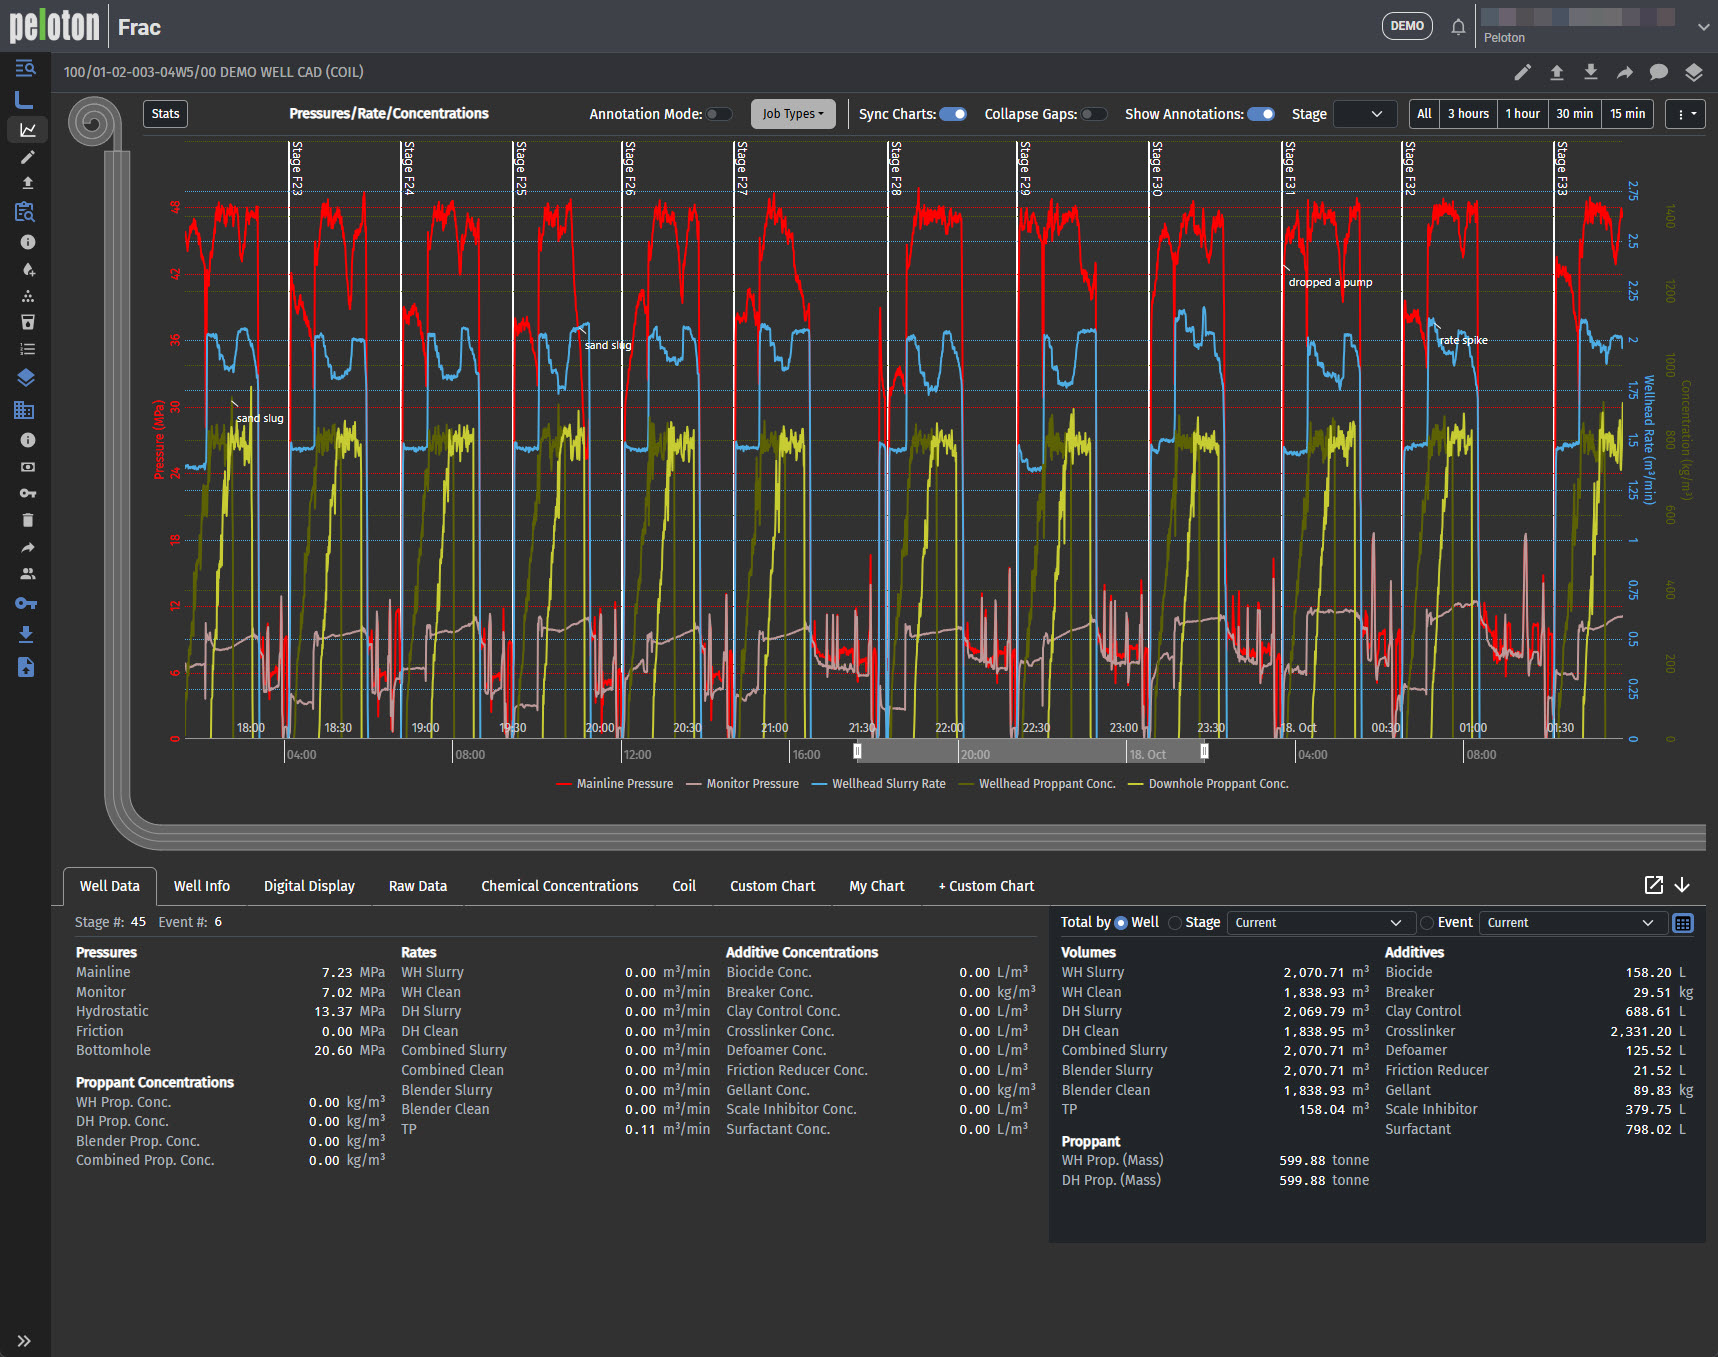Open the Raw Data tab

(418, 886)
